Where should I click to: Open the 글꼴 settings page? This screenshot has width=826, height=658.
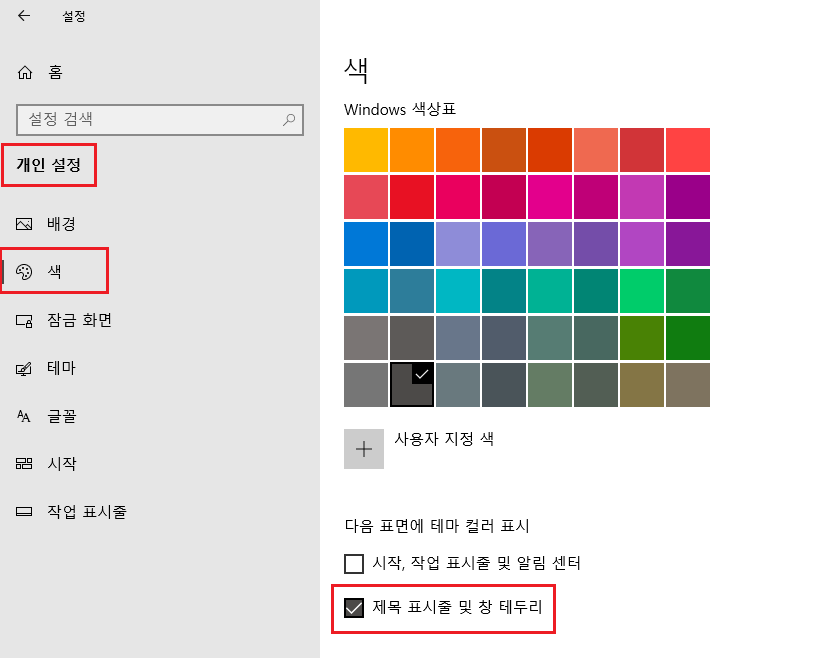(x=62, y=416)
